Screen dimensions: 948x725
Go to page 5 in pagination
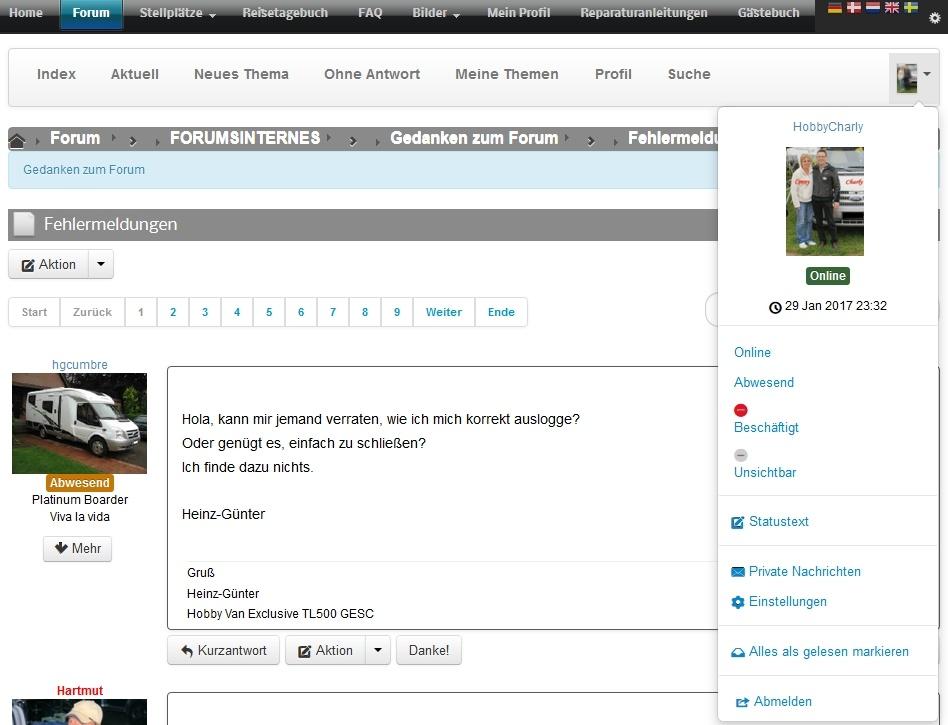(x=269, y=312)
